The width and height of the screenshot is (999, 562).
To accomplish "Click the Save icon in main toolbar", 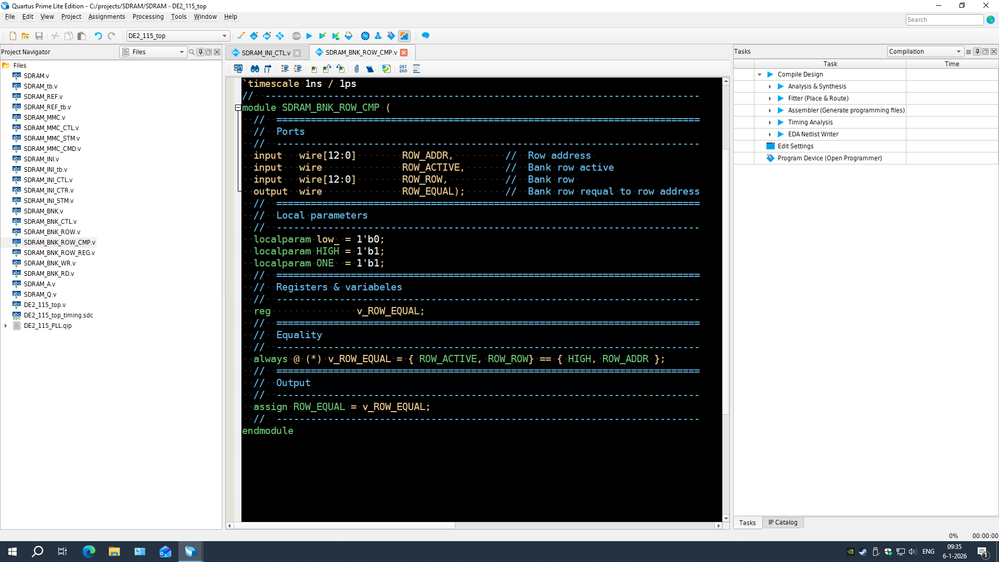I will pos(39,36).
